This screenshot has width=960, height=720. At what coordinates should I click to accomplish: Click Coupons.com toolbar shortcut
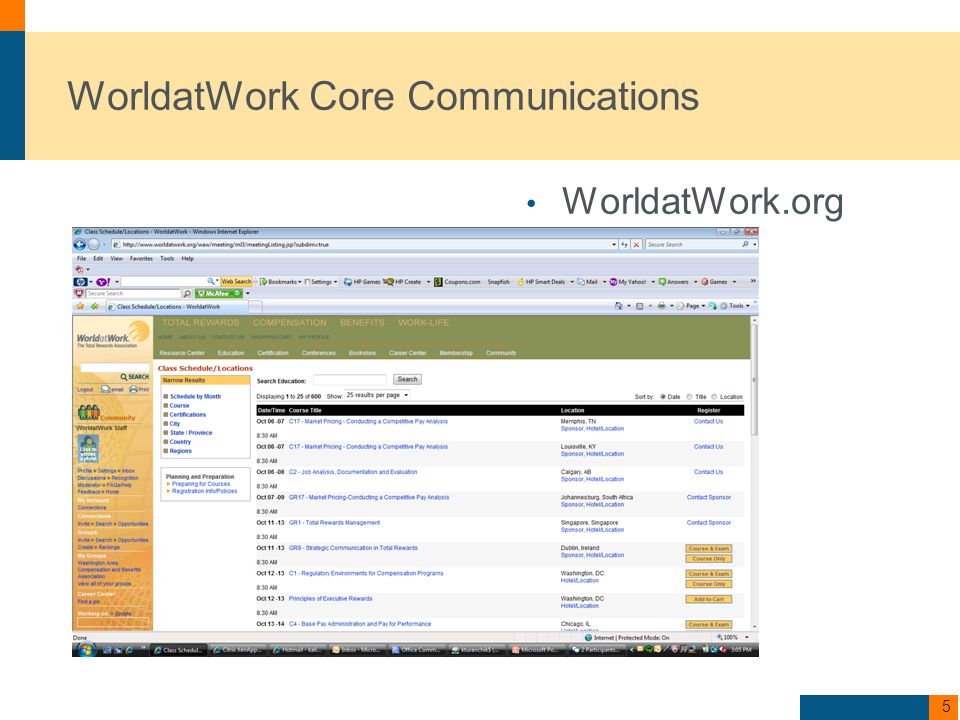(457, 282)
